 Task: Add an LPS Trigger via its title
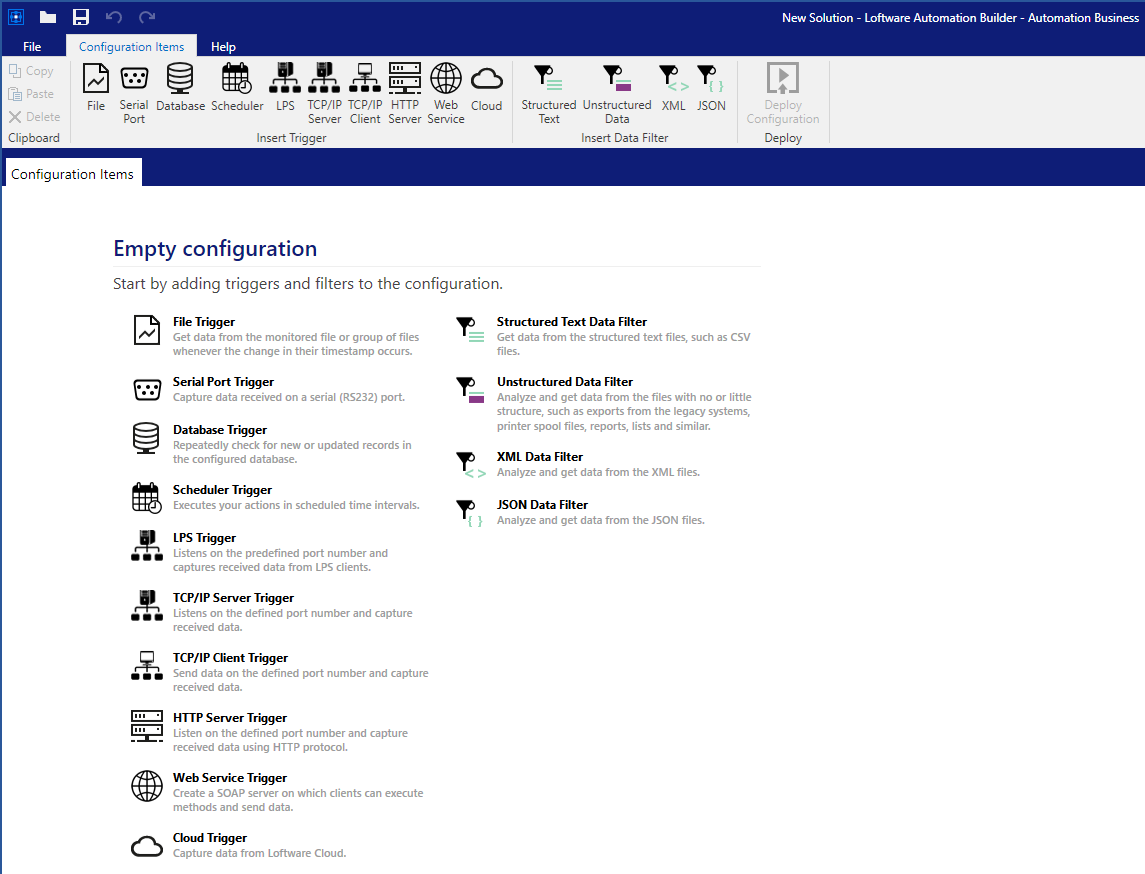204,538
